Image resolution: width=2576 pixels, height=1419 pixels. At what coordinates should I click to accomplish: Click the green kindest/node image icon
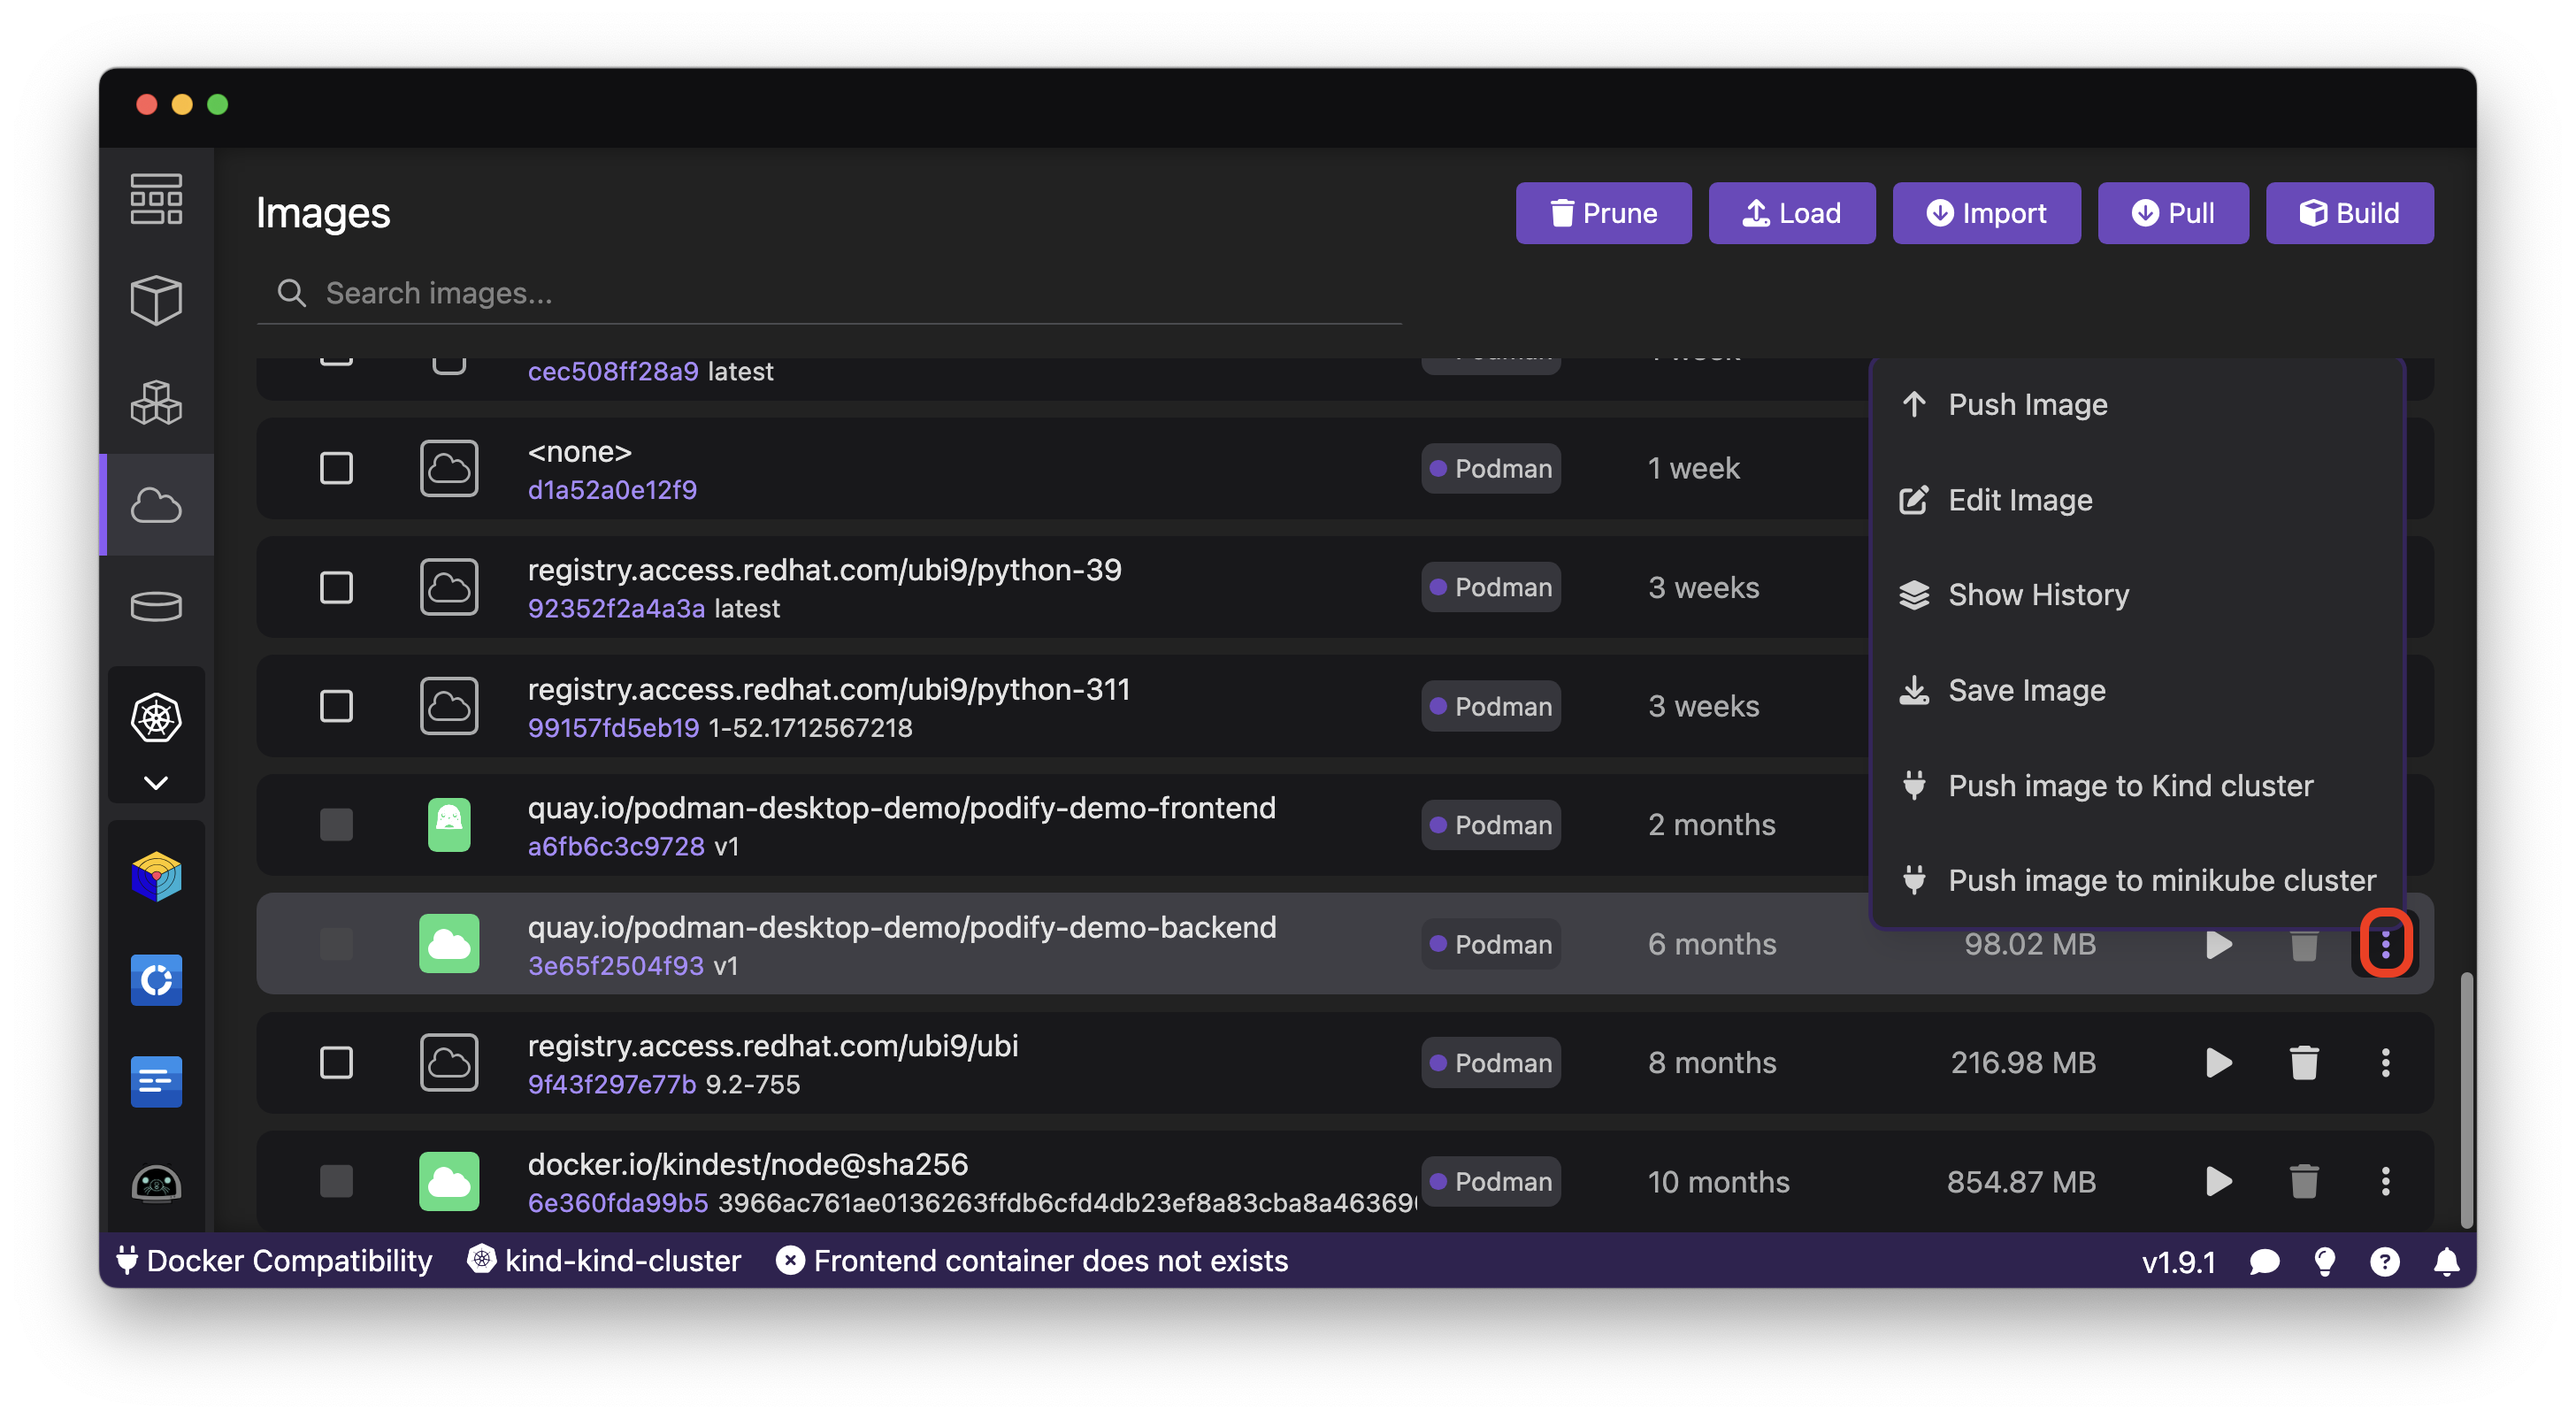(x=449, y=1181)
